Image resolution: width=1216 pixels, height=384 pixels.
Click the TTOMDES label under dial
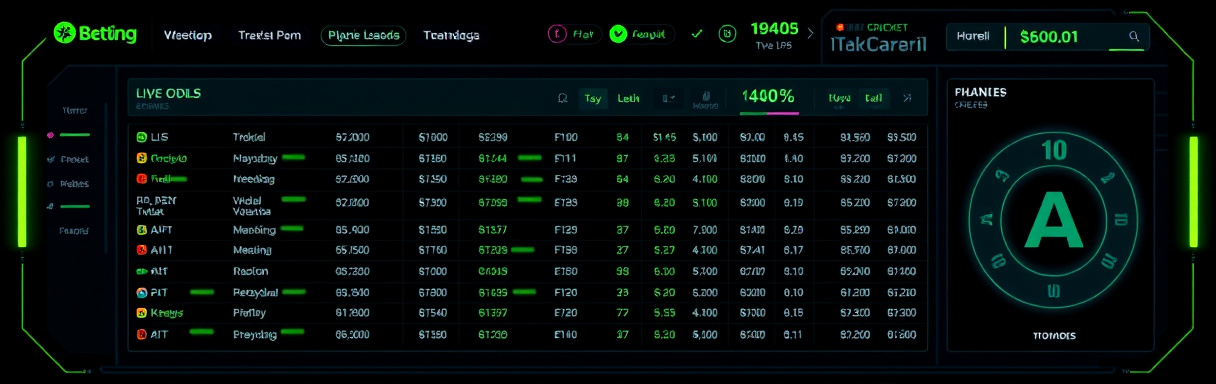point(1054,336)
